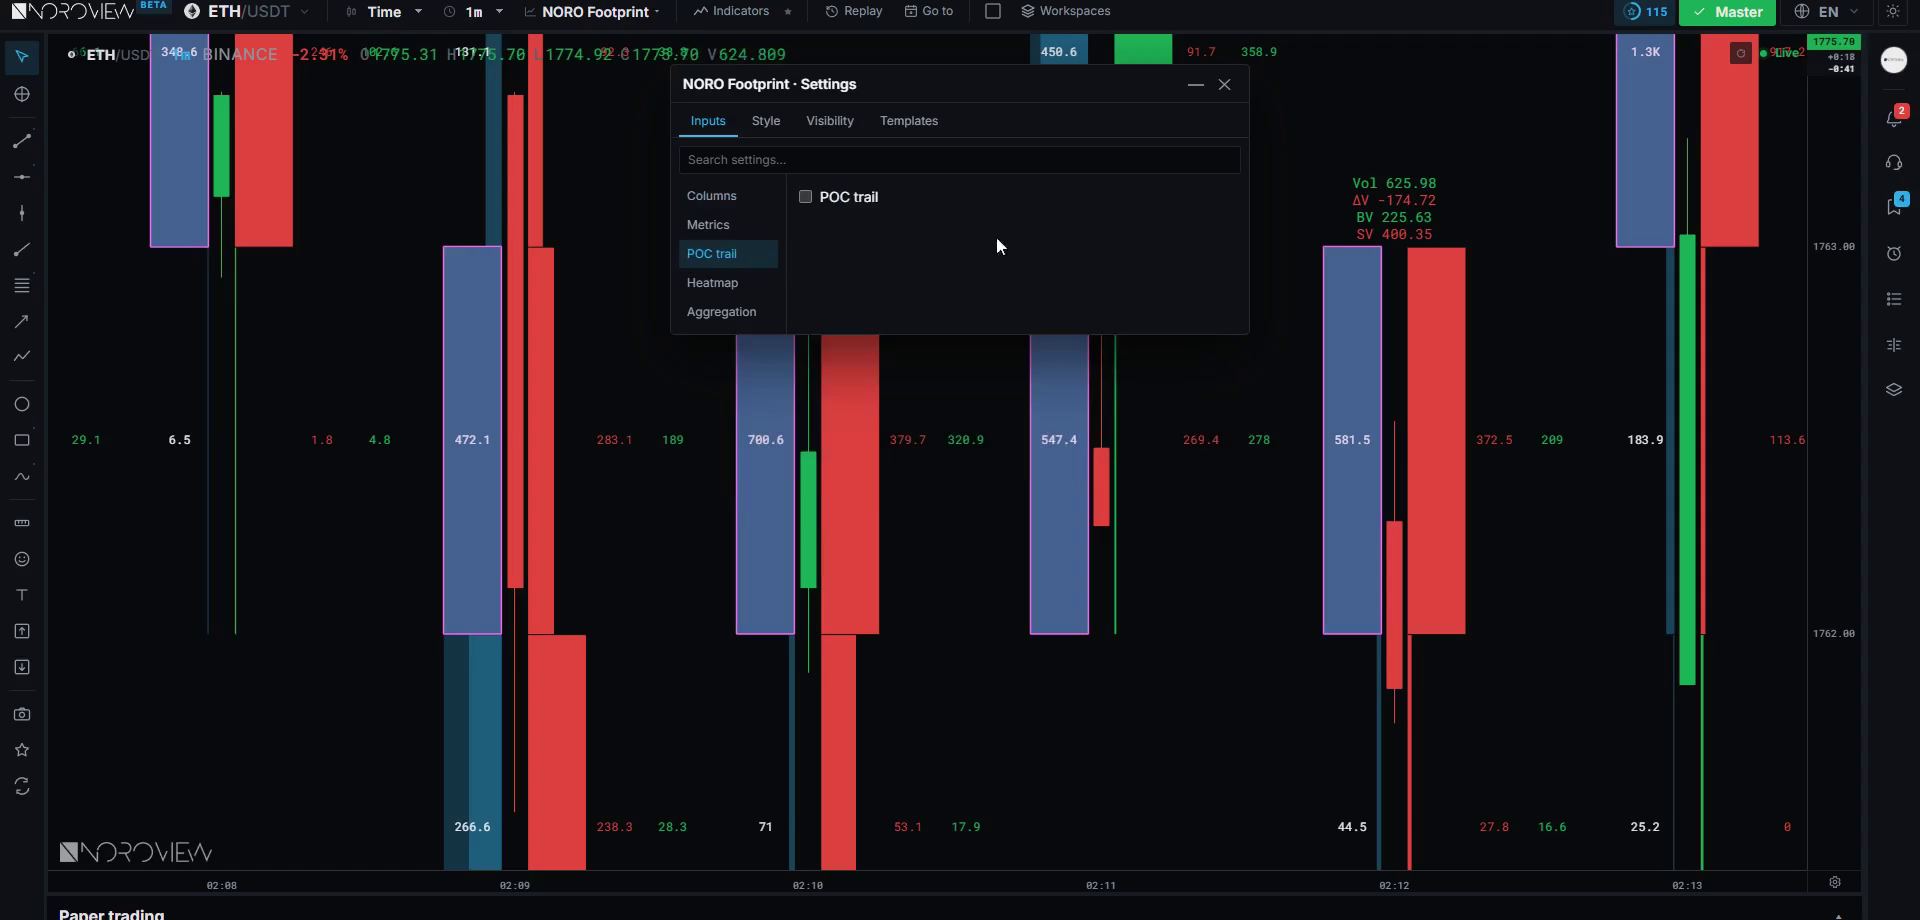Click the Go to button
The width and height of the screenshot is (1920, 920).
(x=929, y=11)
